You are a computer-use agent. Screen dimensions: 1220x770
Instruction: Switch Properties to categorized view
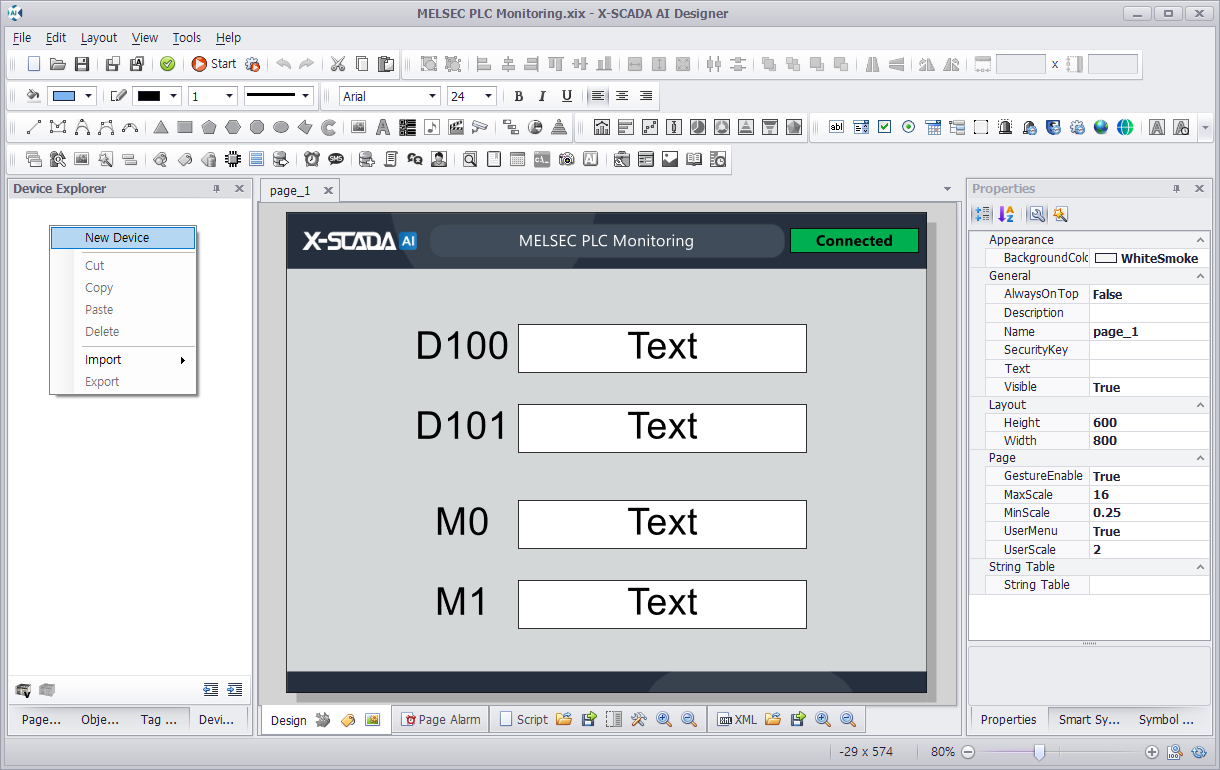click(982, 214)
